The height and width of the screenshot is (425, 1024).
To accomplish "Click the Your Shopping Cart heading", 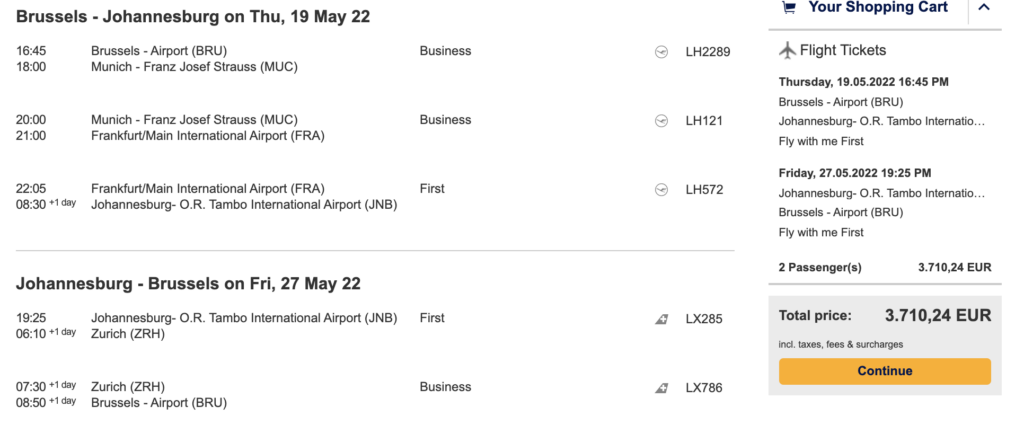I will click(877, 8).
